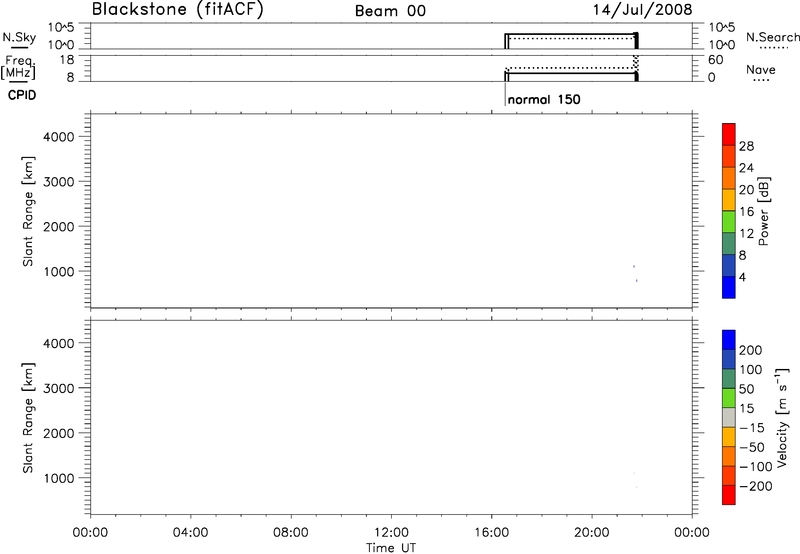Click the 08:00 time axis label
Image resolution: width=800 pixels, height=554 pixels.
click(x=291, y=533)
